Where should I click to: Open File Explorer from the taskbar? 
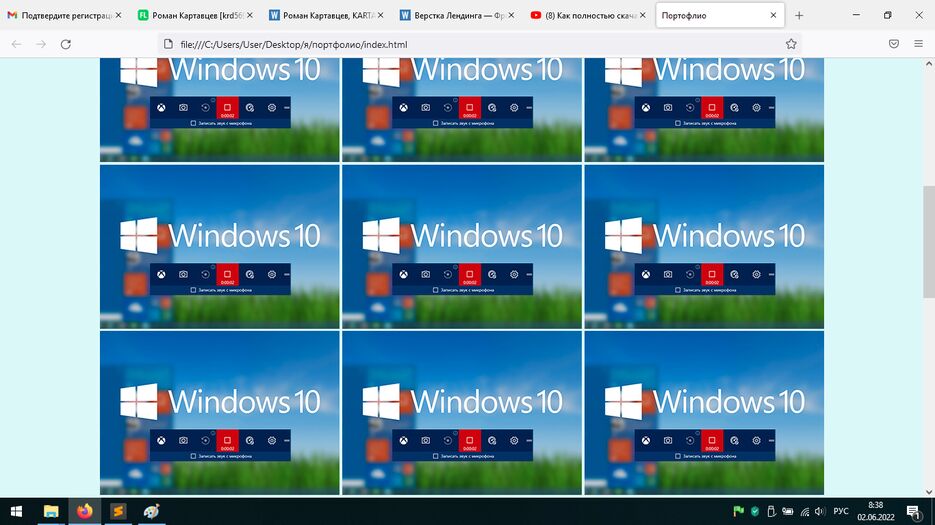(51, 511)
